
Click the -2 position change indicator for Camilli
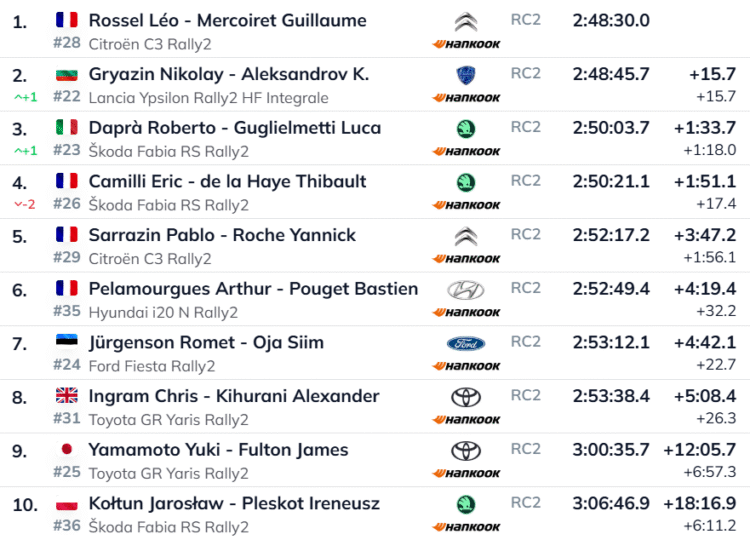[25, 204]
